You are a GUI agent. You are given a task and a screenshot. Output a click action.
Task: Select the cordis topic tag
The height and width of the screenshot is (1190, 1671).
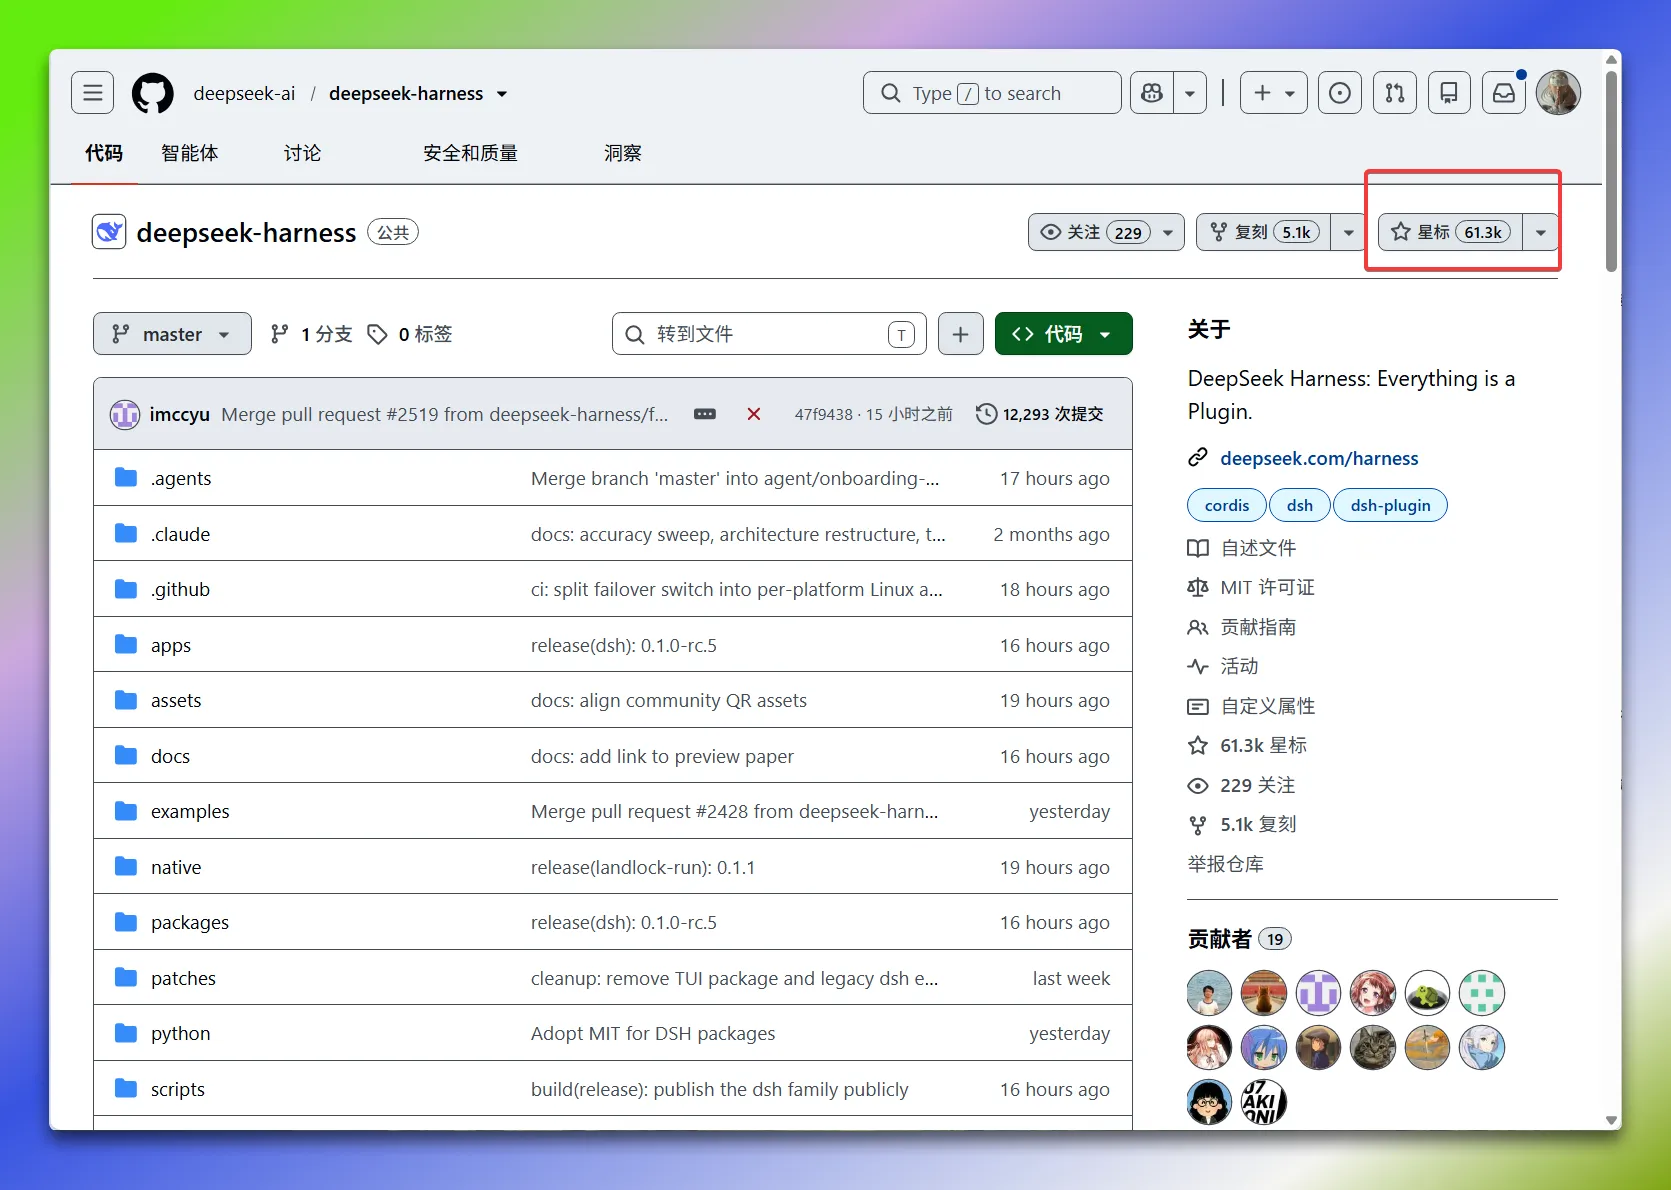tap(1227, 505)
